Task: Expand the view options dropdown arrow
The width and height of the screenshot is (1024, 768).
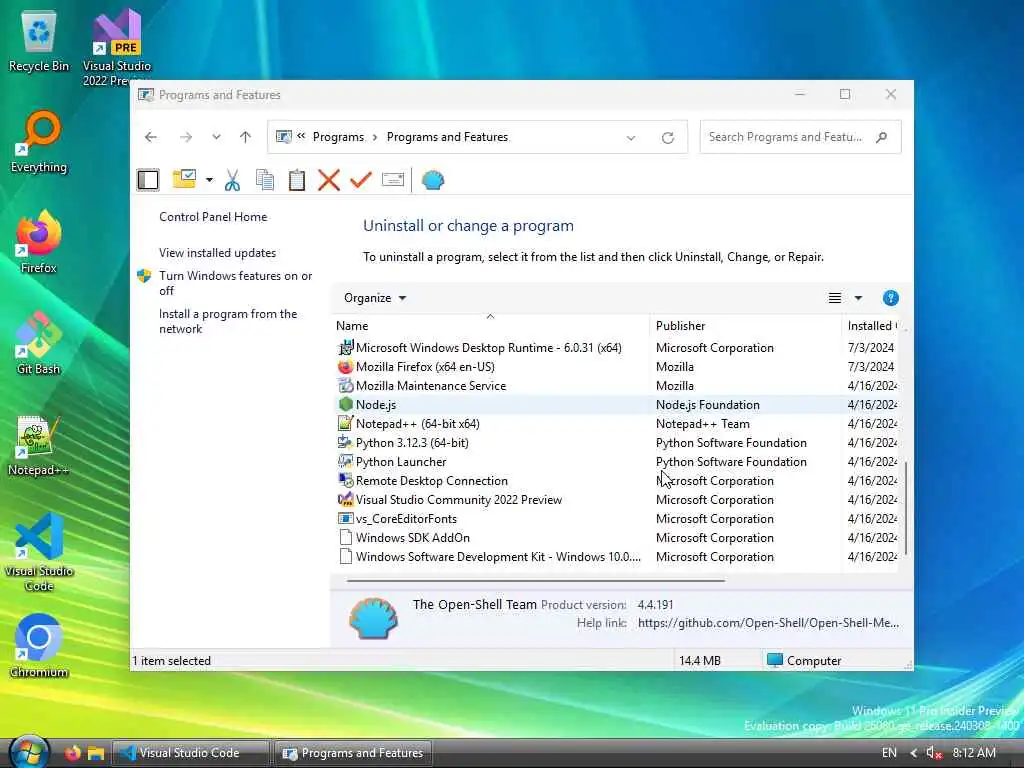Action: click(858, 298)
